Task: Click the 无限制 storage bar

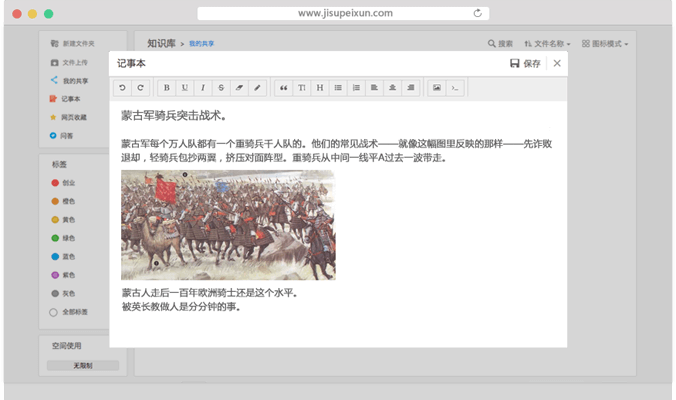Action: click(83, 366)
